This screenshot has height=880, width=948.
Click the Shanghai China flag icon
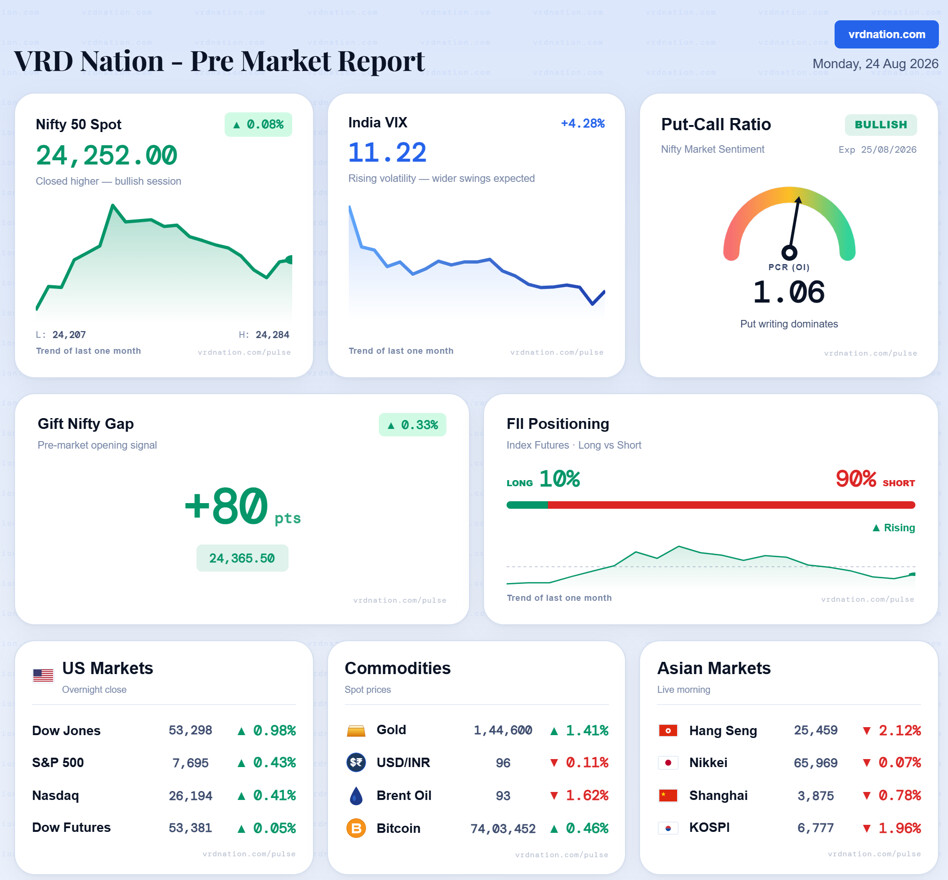[x=668, y=795]
